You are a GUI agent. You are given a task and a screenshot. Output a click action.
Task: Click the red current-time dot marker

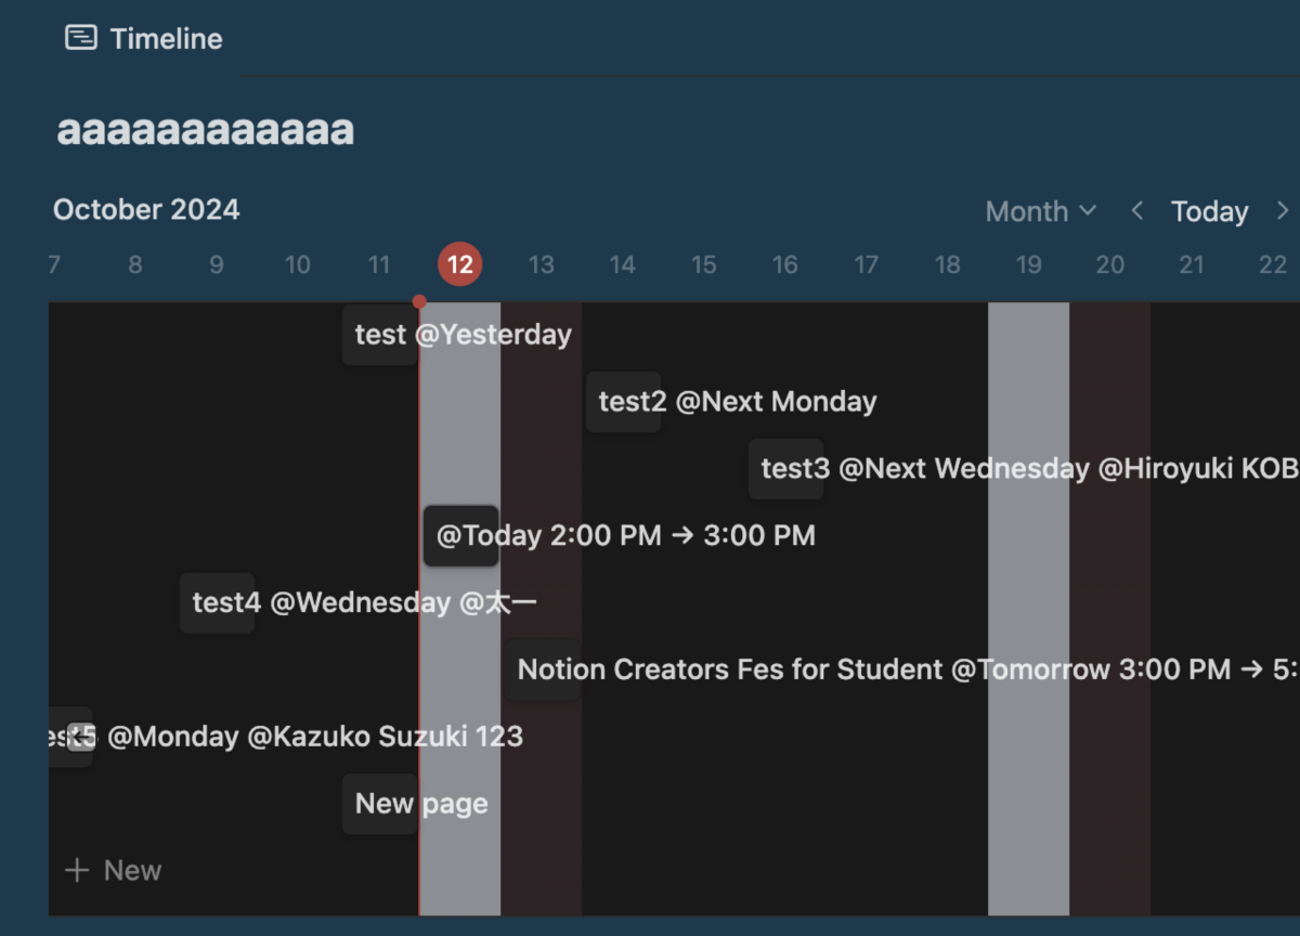click(419, 302)
